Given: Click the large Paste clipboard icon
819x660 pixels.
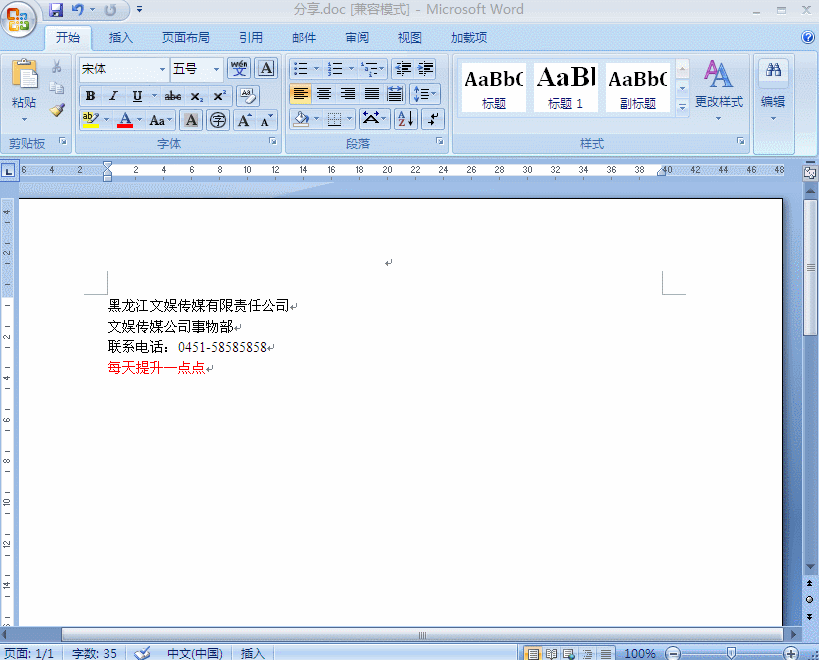Looking at the screenshot, I should pos(24,74).
